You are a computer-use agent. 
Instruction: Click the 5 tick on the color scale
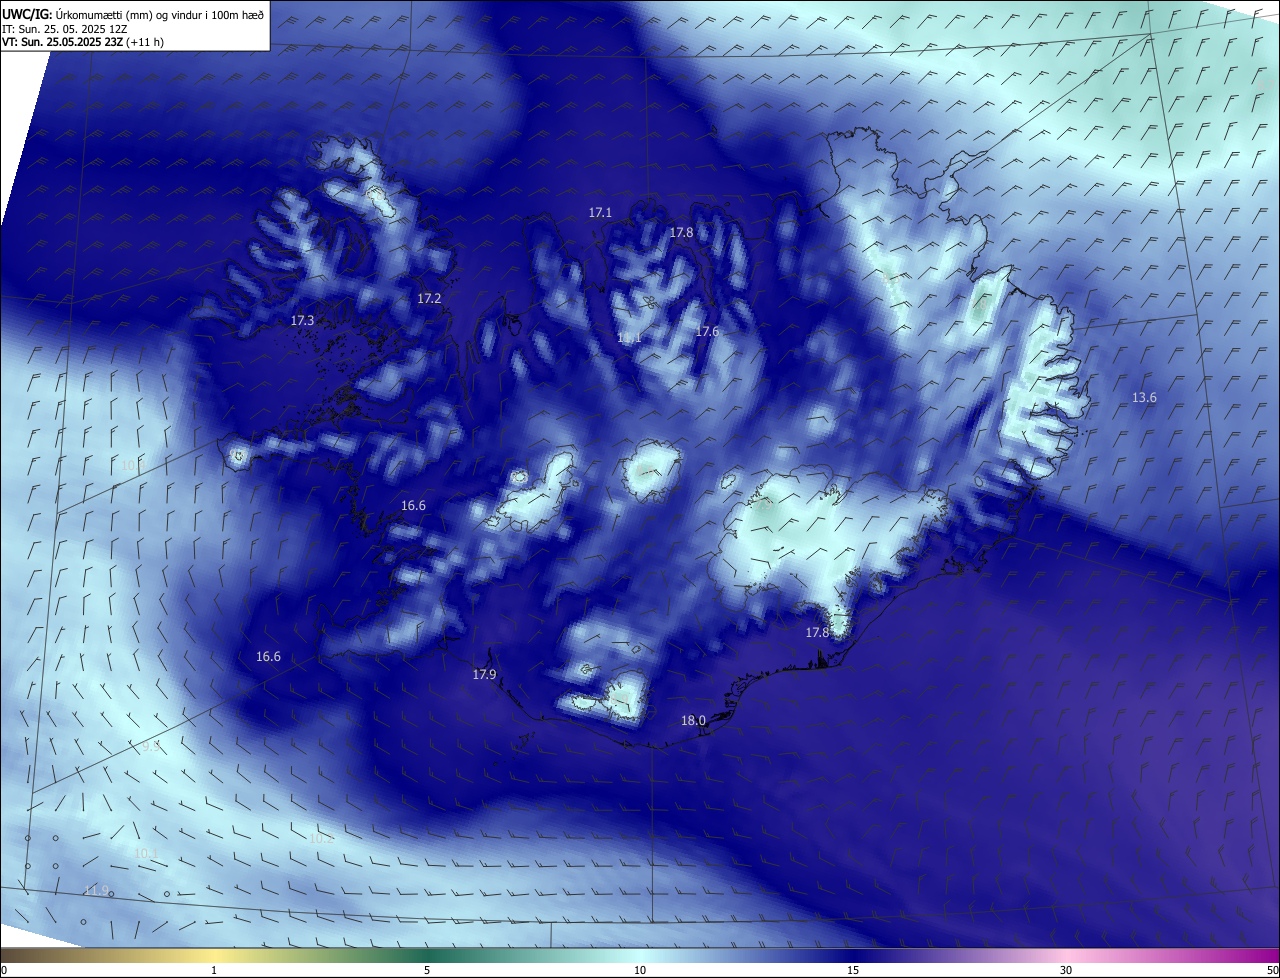pos(427,971)
